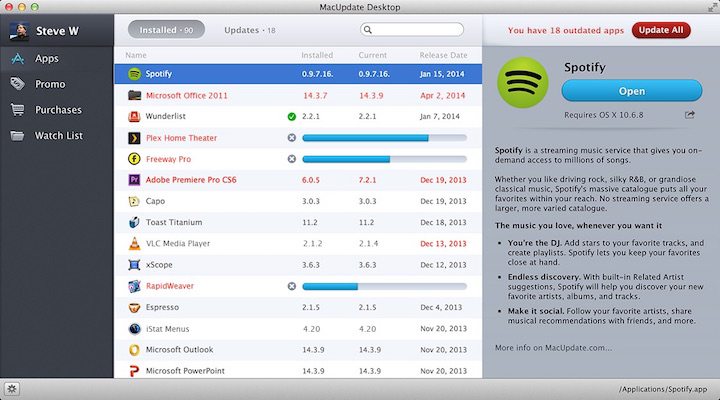Click the Wunderlist app icon
The image size is (720, 400).
click(134, 116)
